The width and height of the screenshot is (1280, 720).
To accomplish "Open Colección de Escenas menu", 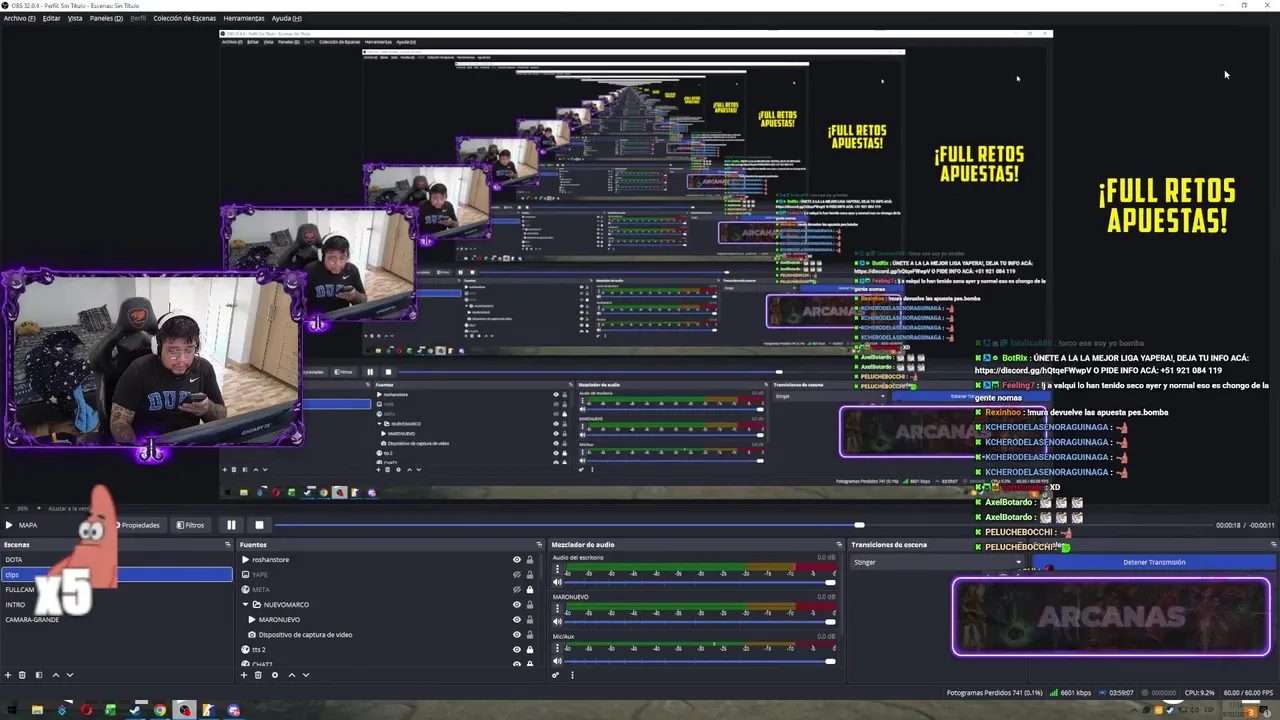I will (184, 18).
